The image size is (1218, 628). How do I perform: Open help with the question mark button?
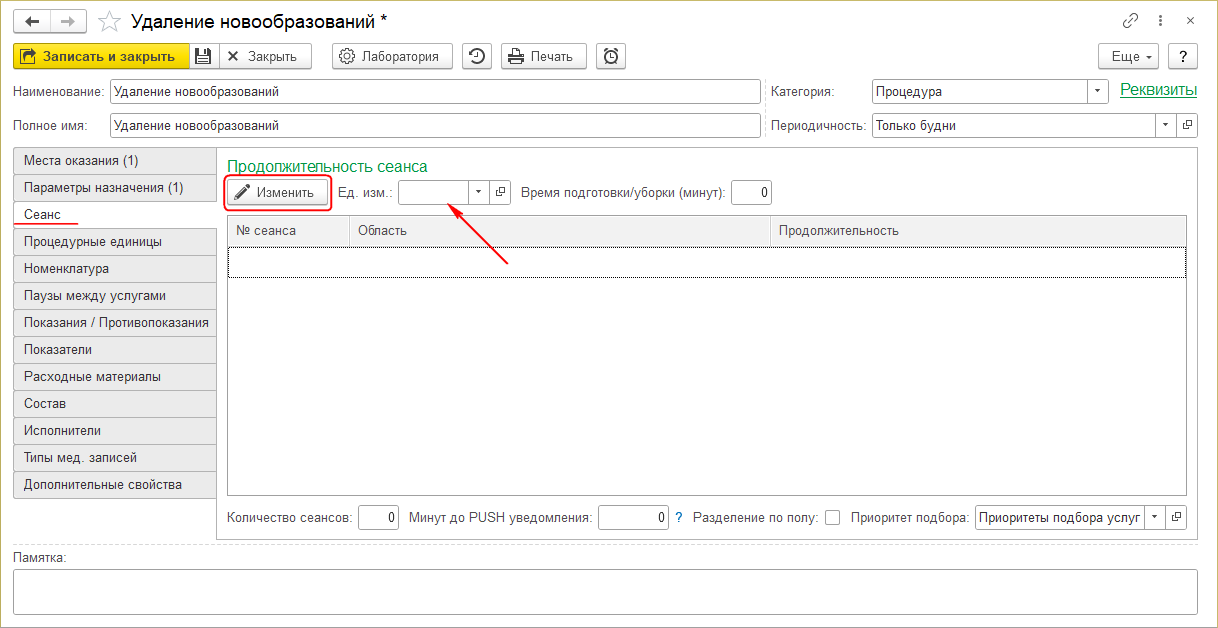(1183, 56)
